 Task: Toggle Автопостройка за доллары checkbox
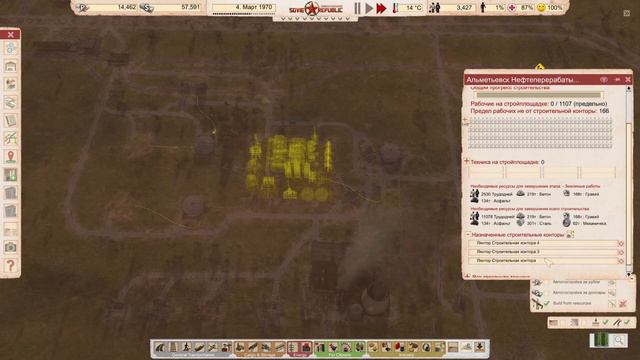[x=547, y=293]
